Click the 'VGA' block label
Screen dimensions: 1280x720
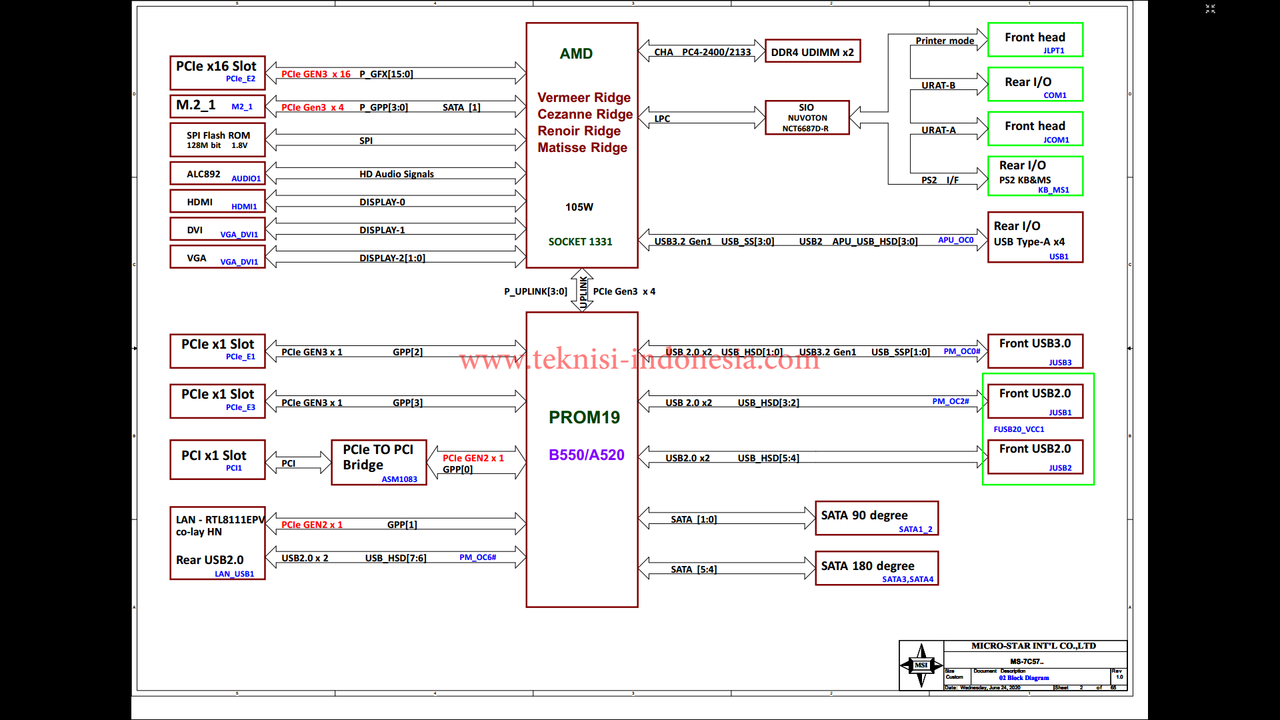coord(196,258)
